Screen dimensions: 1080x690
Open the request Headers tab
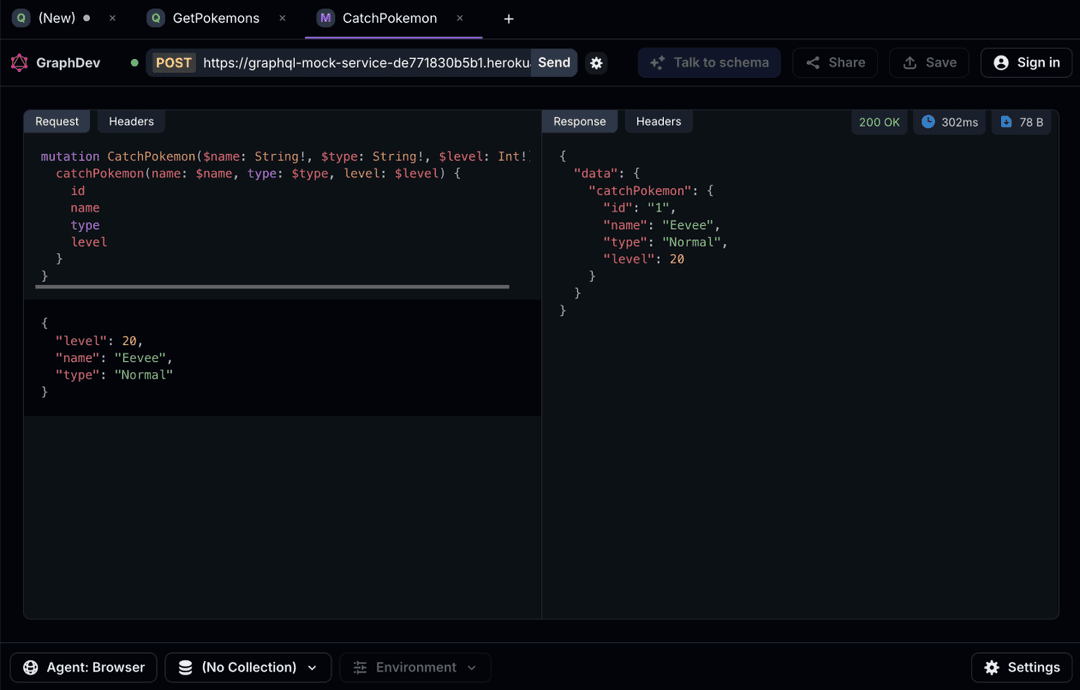click(131, 121)
